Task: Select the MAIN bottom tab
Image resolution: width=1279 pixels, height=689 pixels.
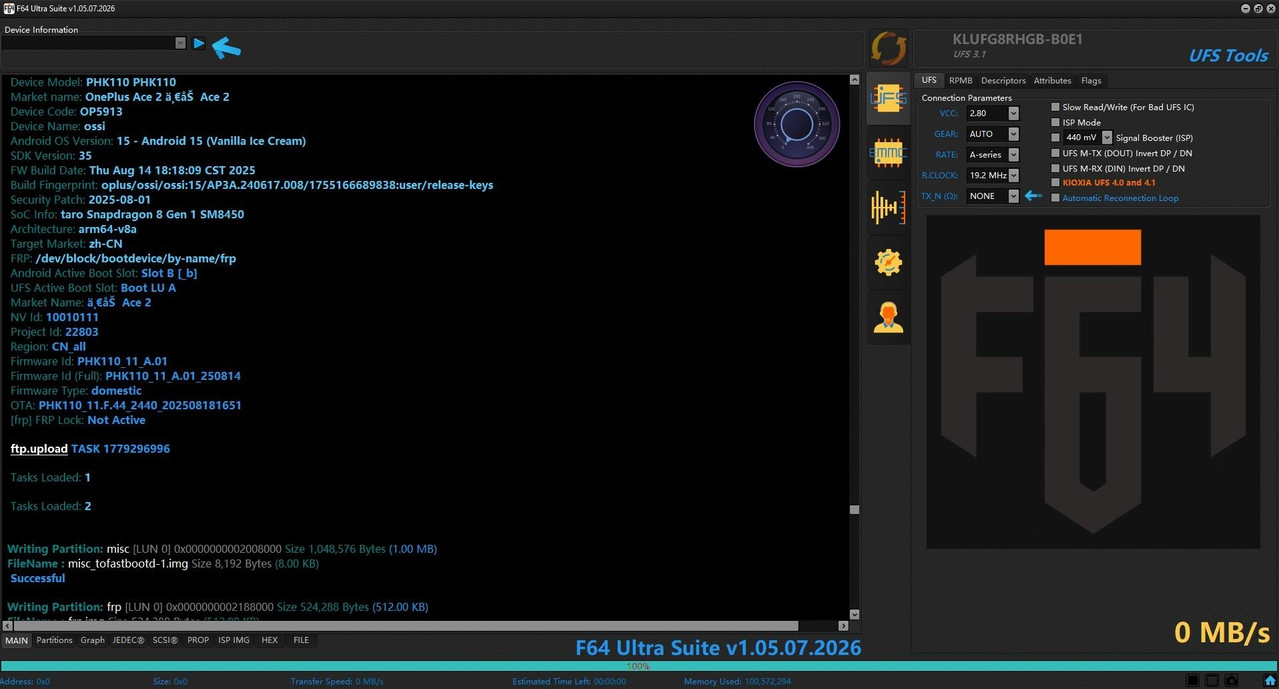Action: pyautogui.click(x=17, y=640)
